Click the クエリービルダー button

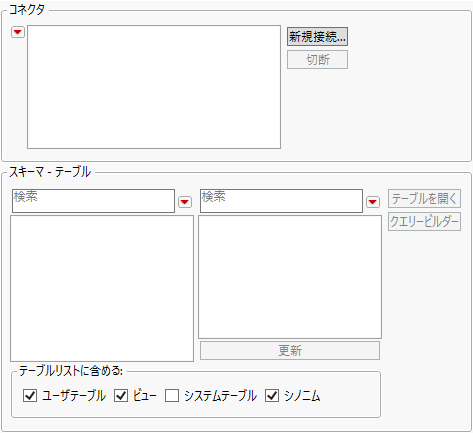coord(424,222)
